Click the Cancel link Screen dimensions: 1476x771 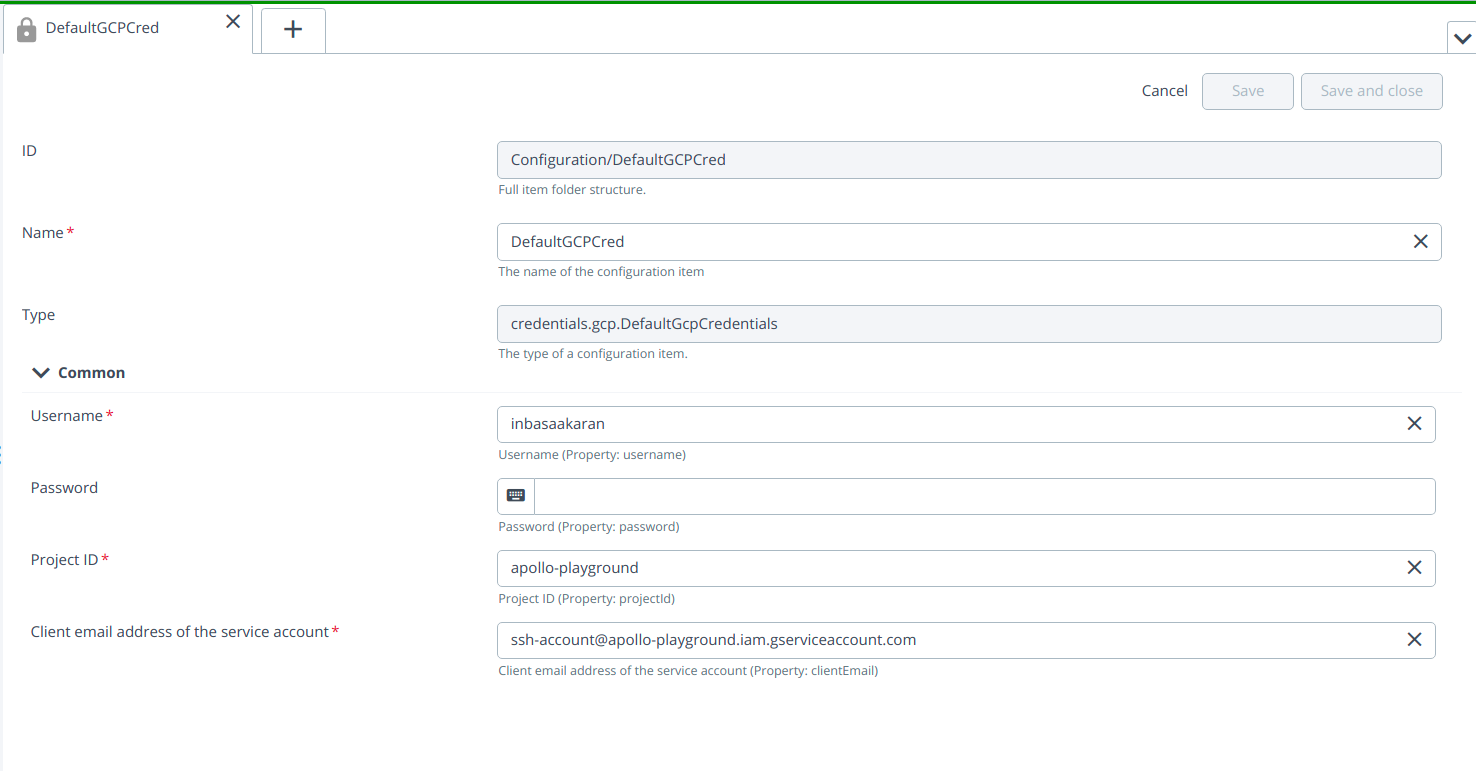point(1165,91)
